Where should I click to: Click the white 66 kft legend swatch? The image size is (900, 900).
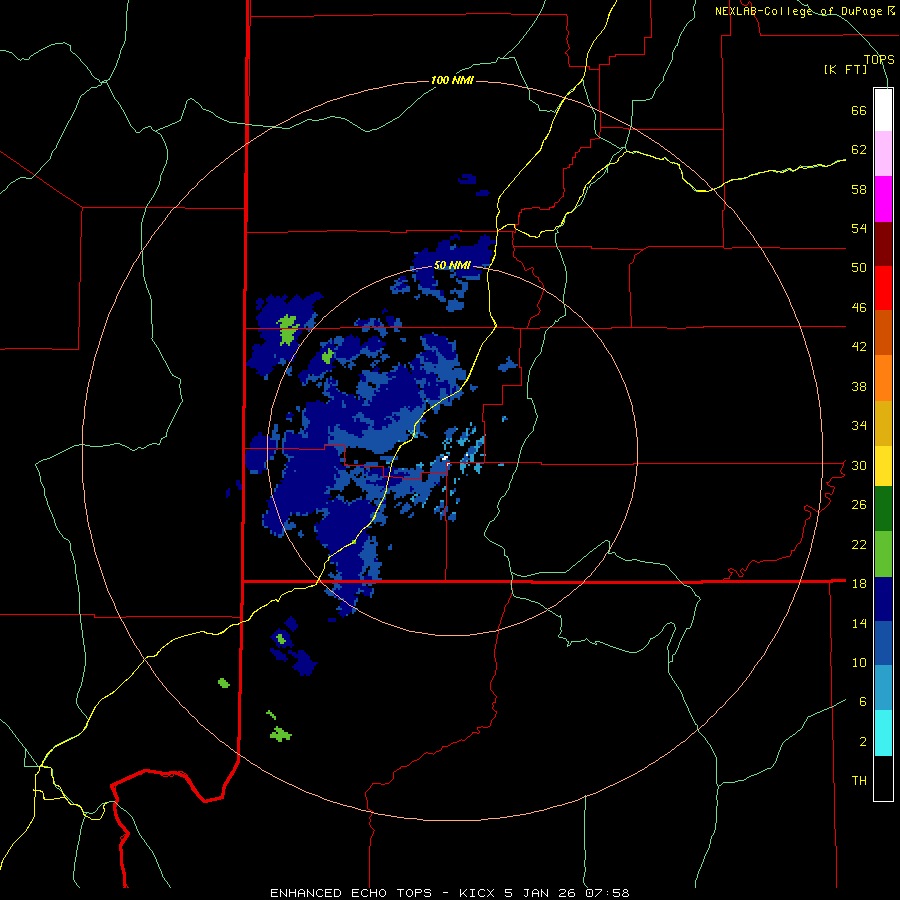coord(883,110)
